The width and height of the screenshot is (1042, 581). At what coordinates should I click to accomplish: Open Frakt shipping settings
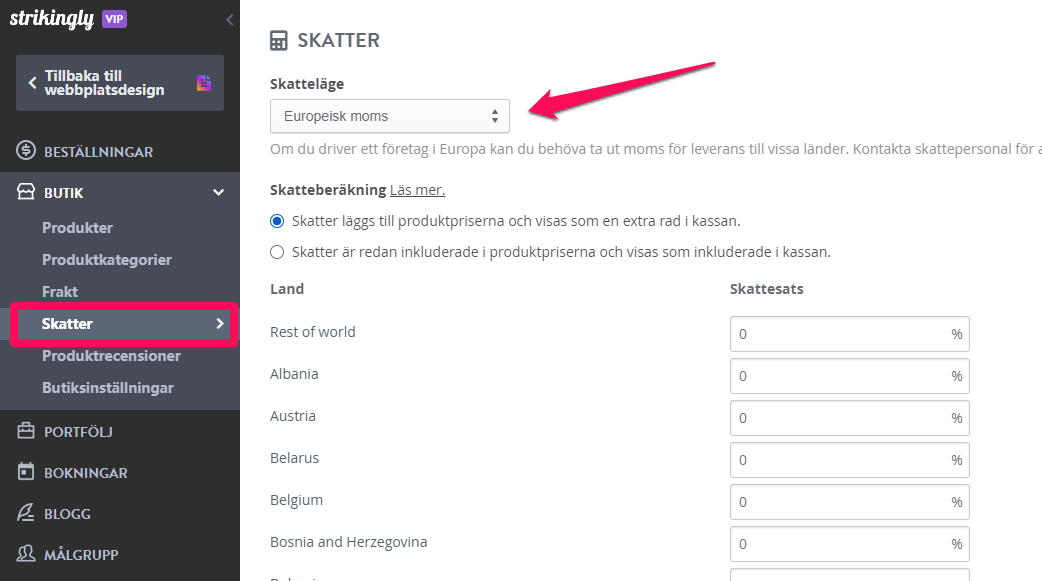tap(60, 291)
